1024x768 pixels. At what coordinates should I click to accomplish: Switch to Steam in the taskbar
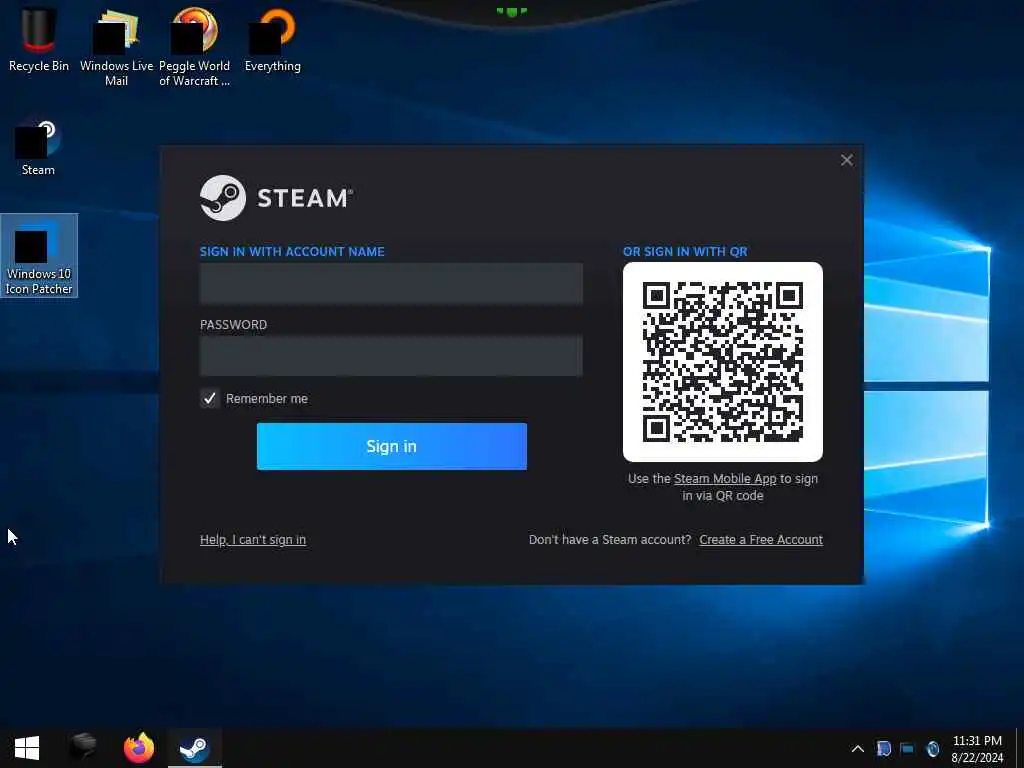click(195, 748)
